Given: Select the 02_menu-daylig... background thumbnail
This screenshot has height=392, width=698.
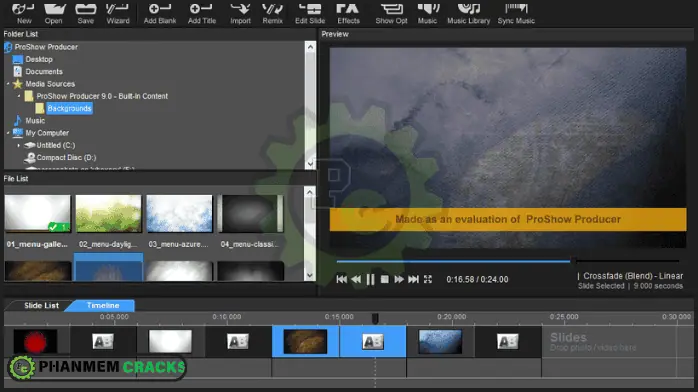Looking at the screenshot, I should [x=109, y=214].
